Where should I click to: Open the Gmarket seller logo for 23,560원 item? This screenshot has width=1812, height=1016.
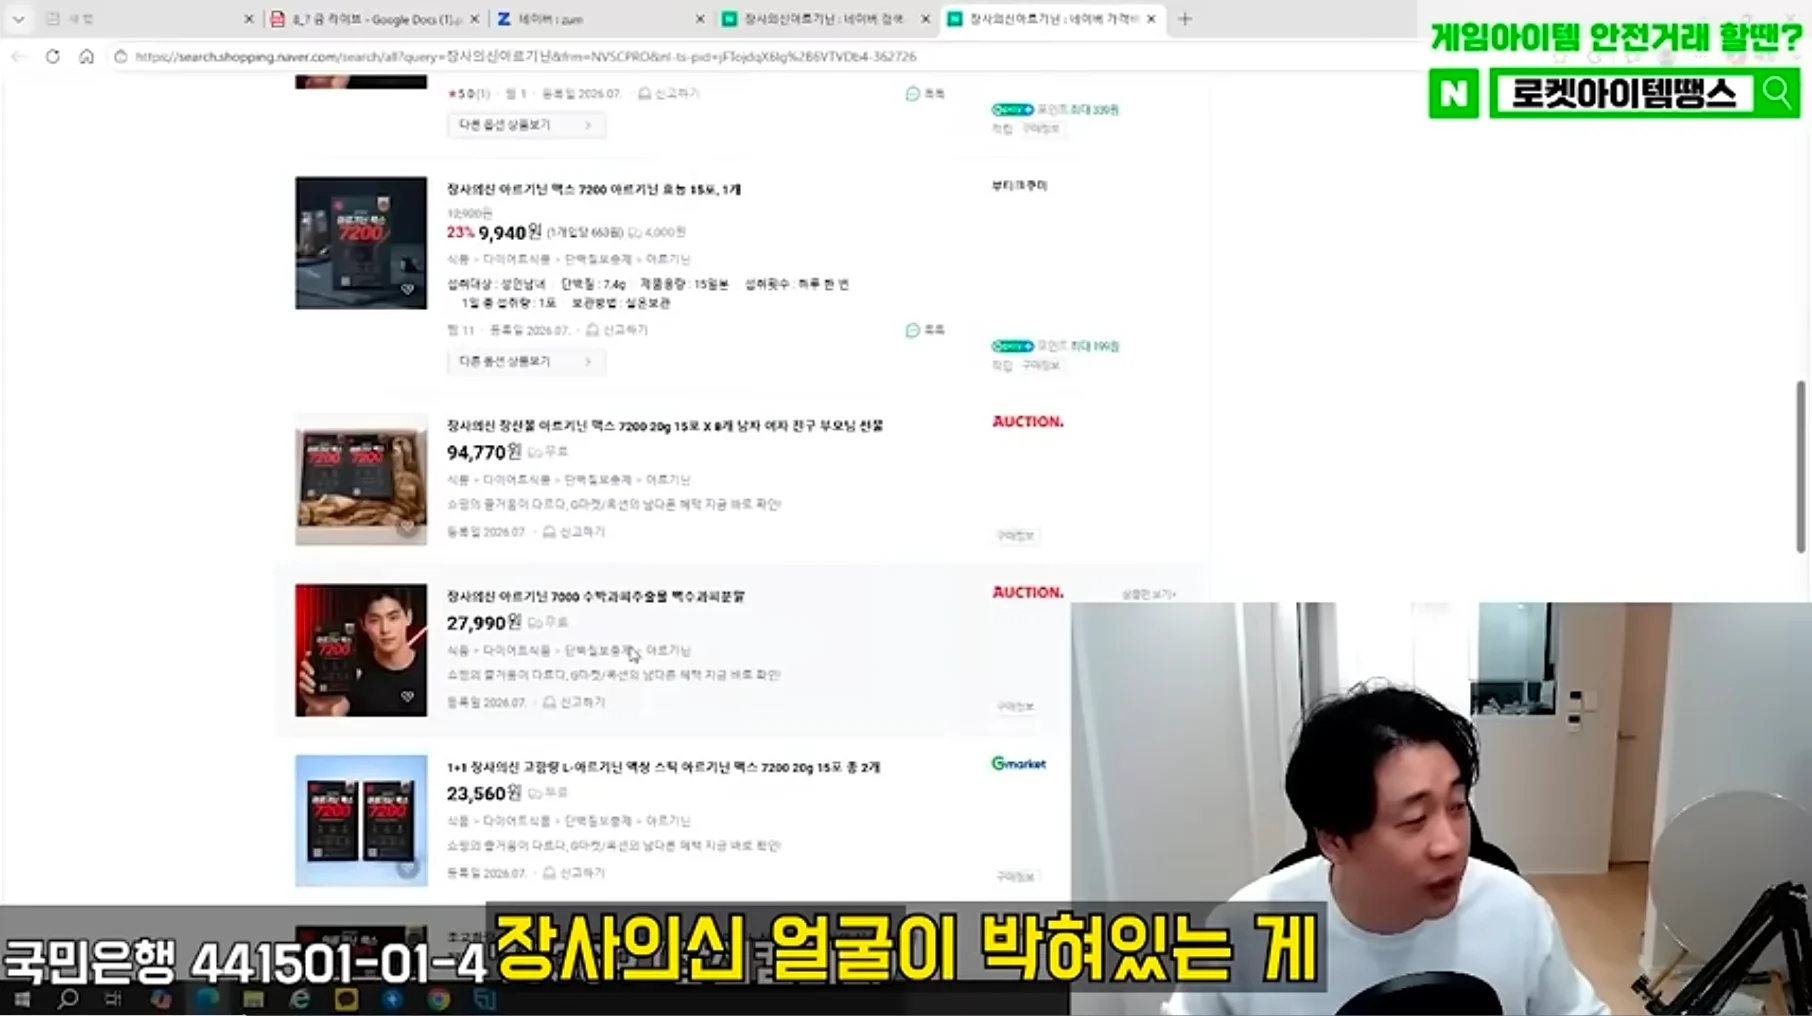pyautogui.click(x=1018, y=764)
